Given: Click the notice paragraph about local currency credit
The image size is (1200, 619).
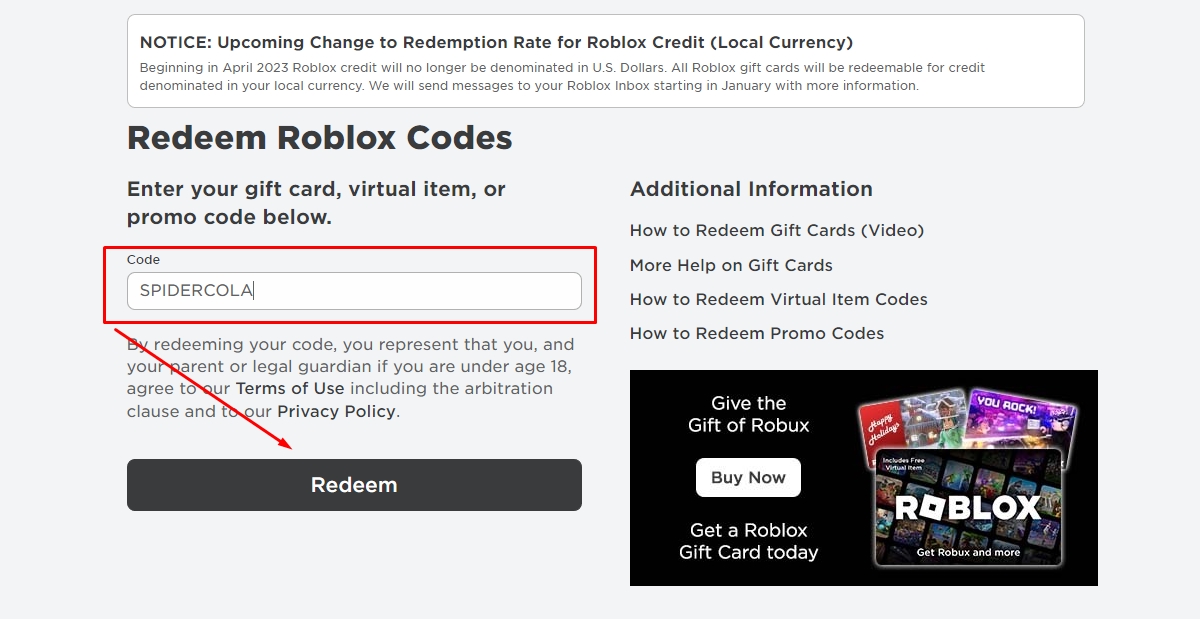Looking at the screenshot, I should click(562, 77).
